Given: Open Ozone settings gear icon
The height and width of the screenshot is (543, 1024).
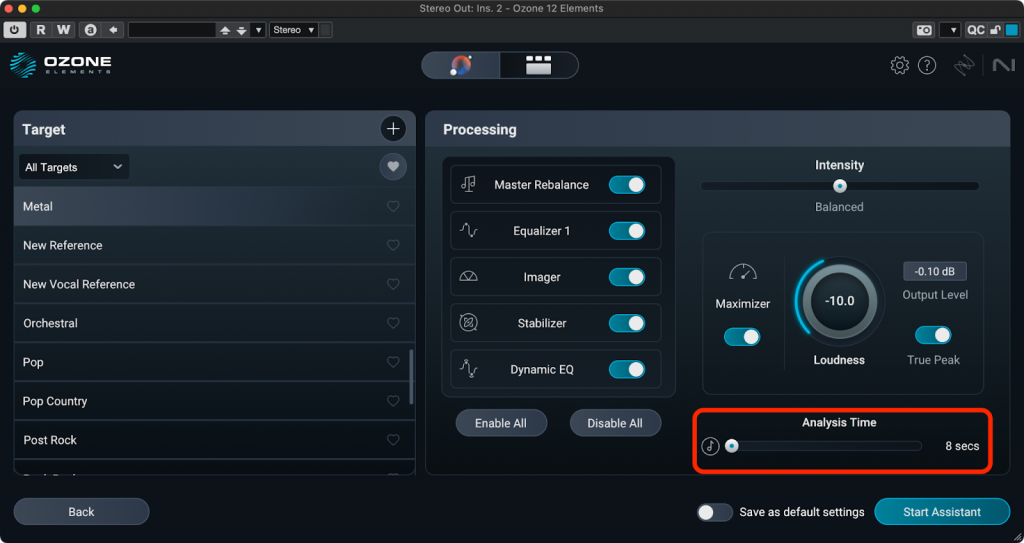Looking at the screenshot, I should coord(899,66).
